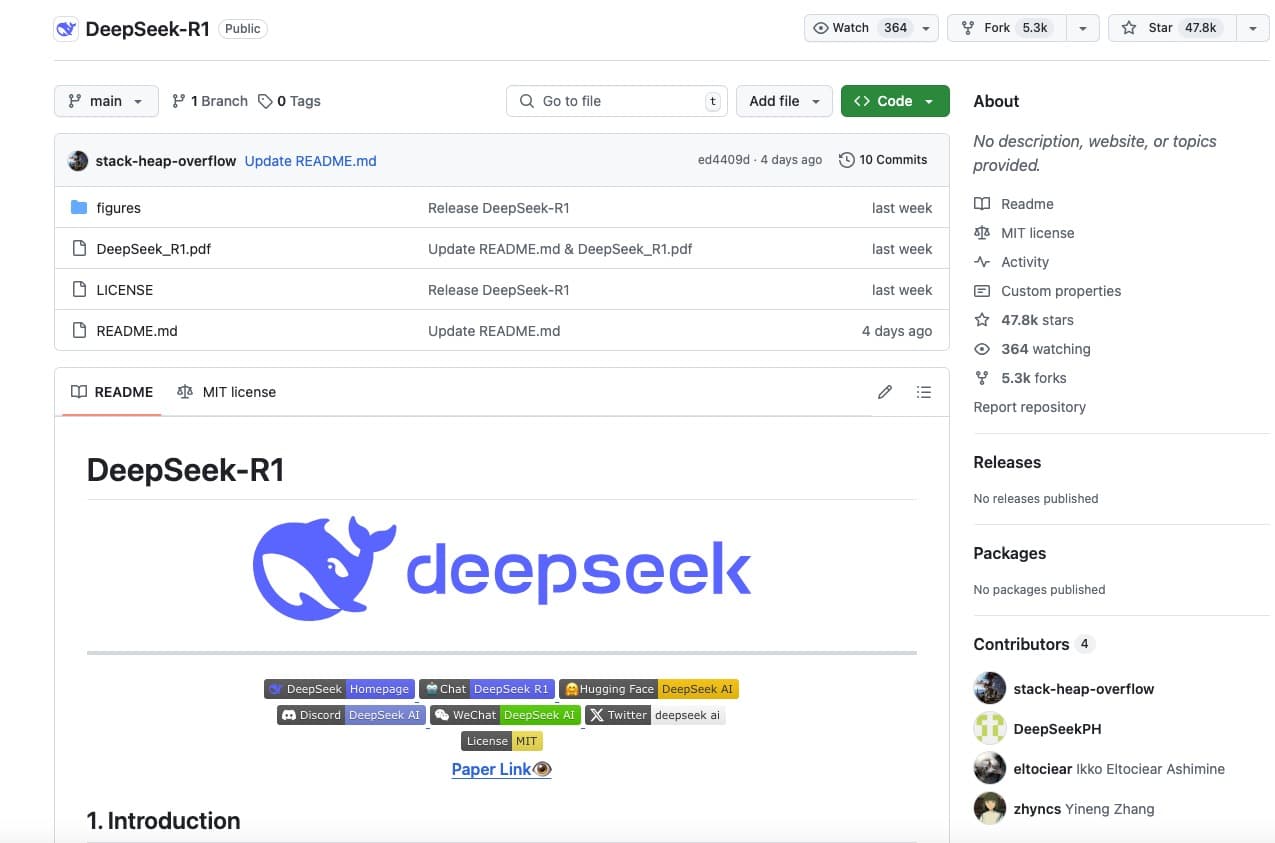Viewport: 1275px width, 843px height.
Task: Click the eltociear contributor avatar
Action: coord(990,769)
